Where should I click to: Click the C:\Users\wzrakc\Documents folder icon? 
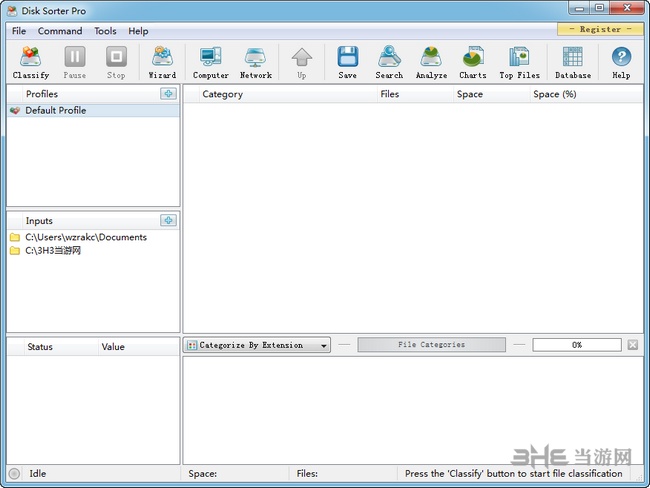[15, 237]
